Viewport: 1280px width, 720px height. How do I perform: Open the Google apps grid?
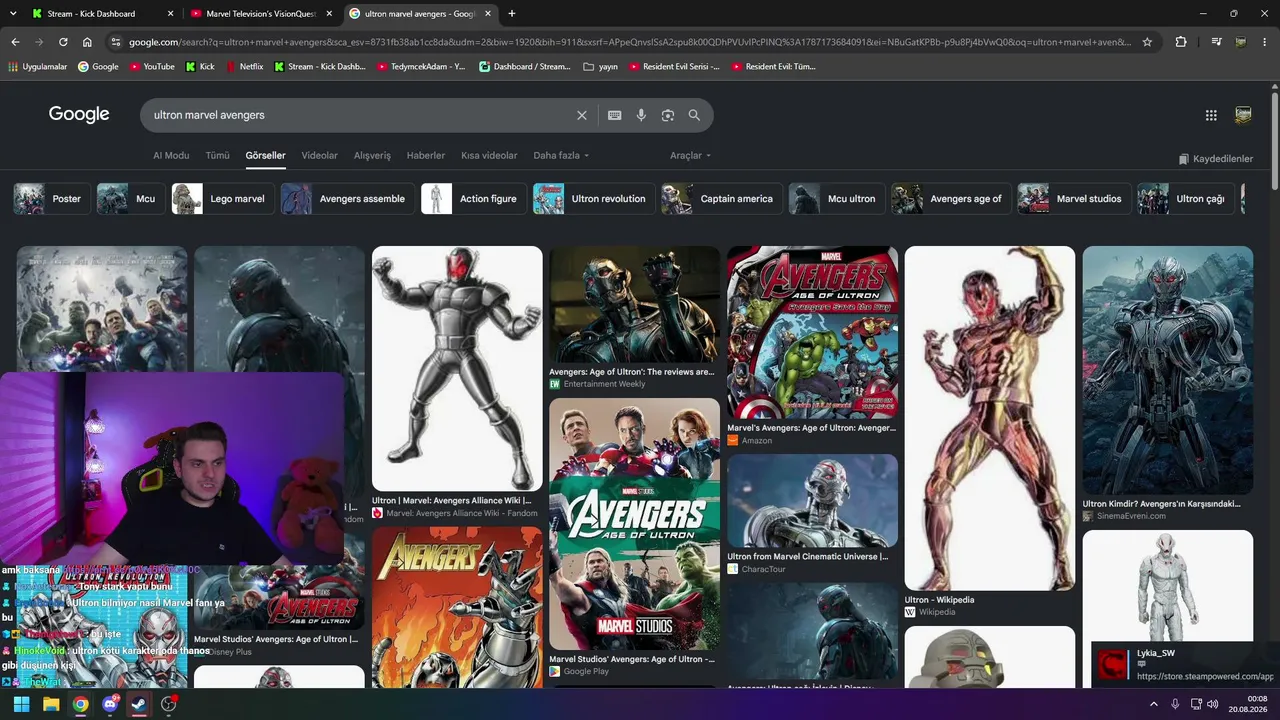click(x=1211, y=115)
